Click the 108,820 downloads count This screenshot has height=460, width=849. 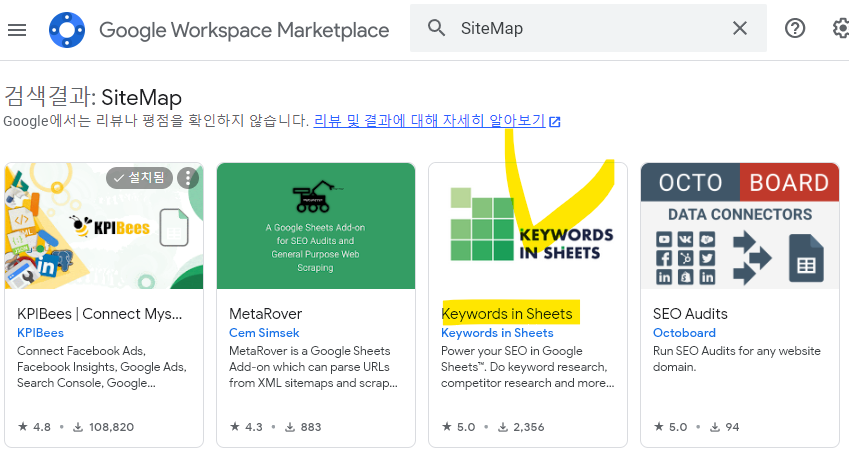click(103, 427)
